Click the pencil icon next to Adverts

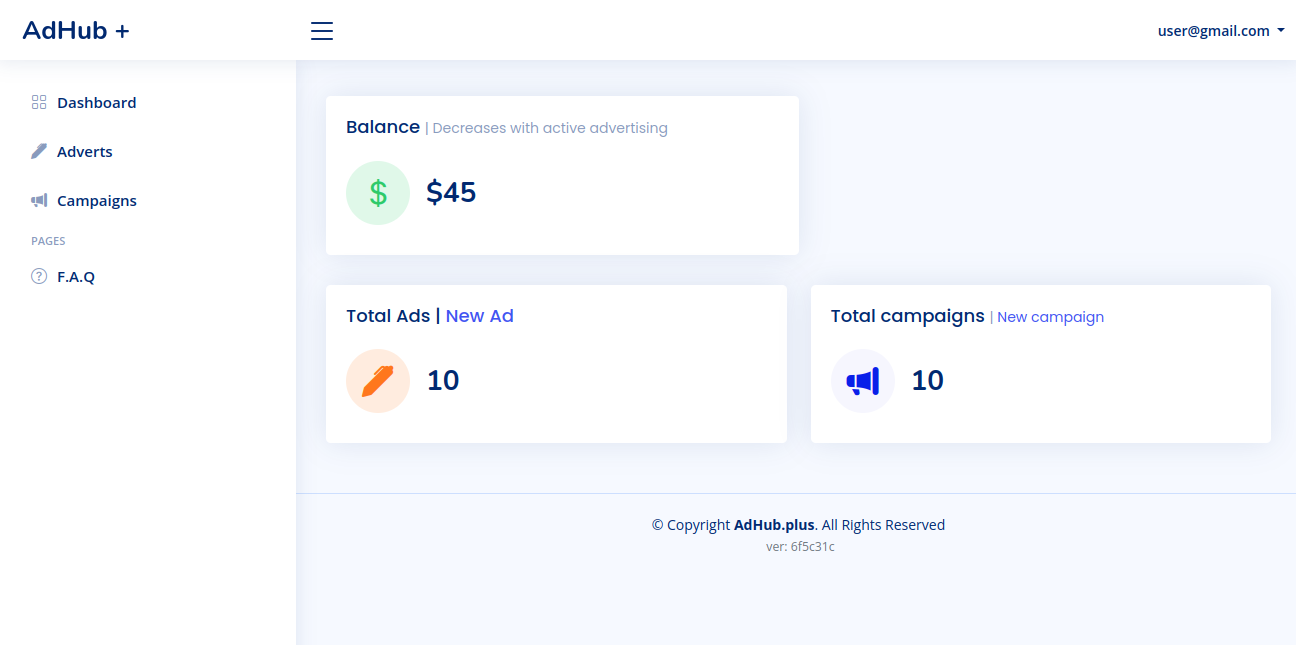[38, 150]
